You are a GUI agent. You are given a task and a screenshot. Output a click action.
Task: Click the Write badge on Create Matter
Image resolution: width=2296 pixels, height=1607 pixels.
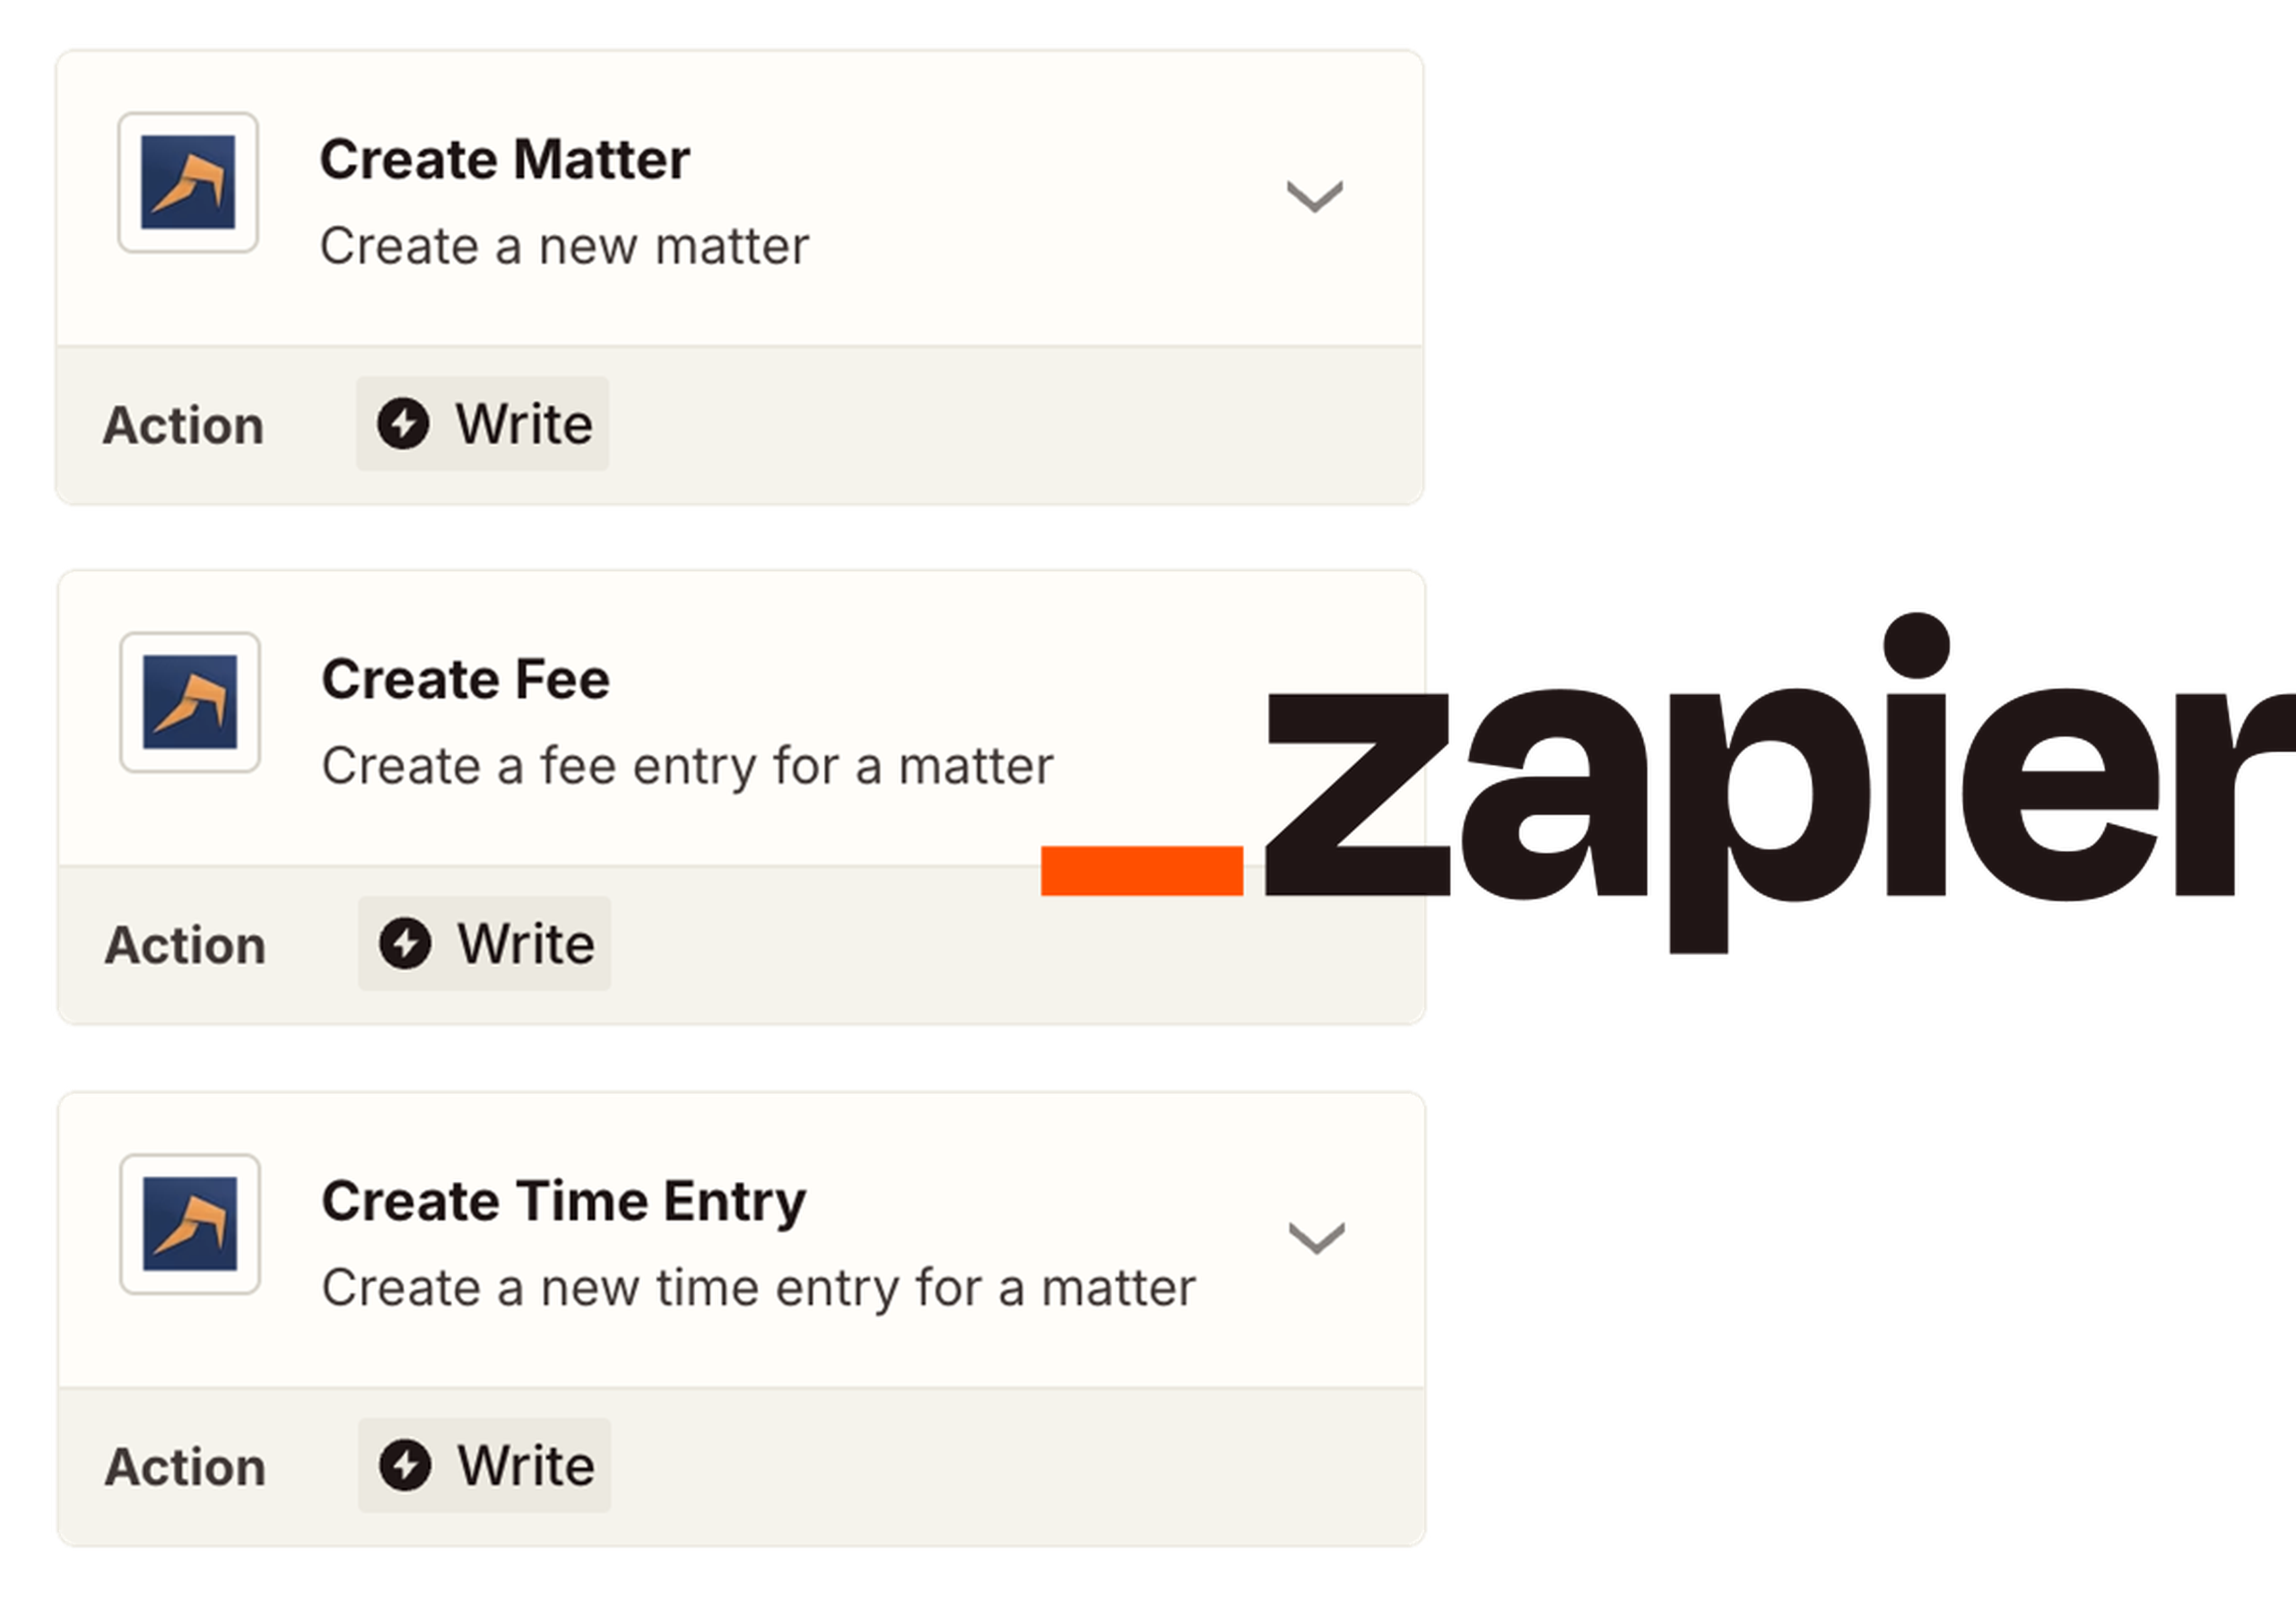point(482,423)
